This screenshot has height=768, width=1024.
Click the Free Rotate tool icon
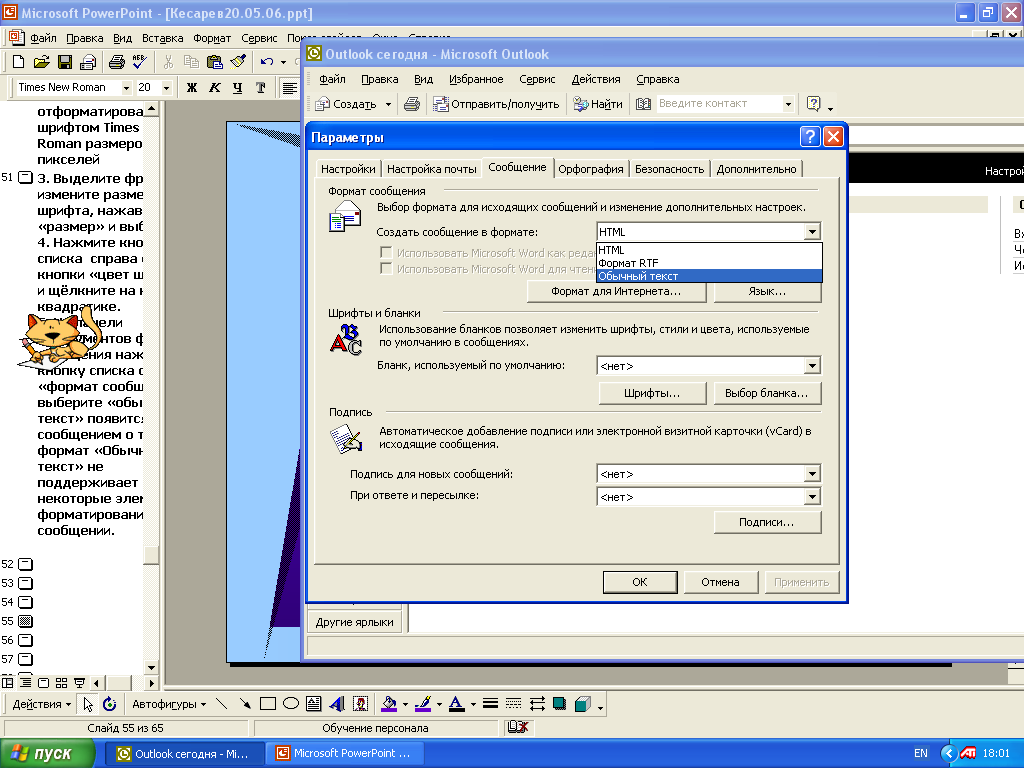click(110, 704)
